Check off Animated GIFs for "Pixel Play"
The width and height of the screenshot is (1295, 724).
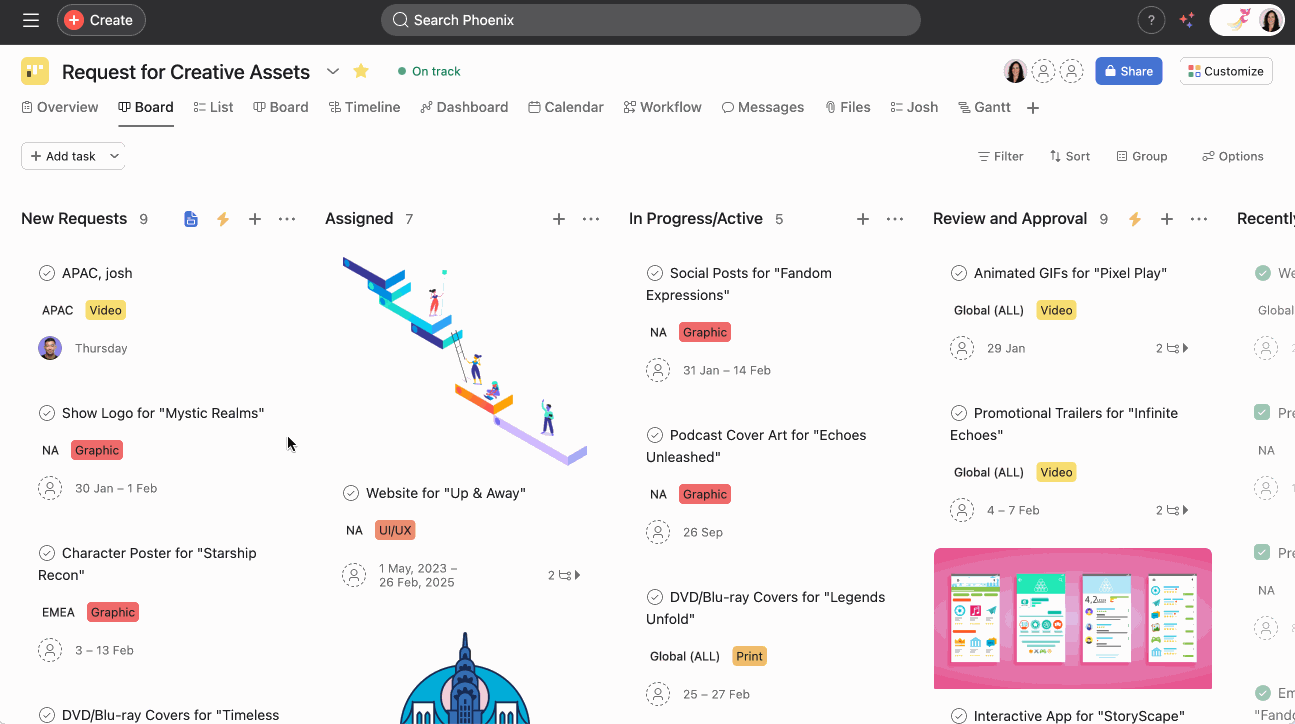coord(959,273)
